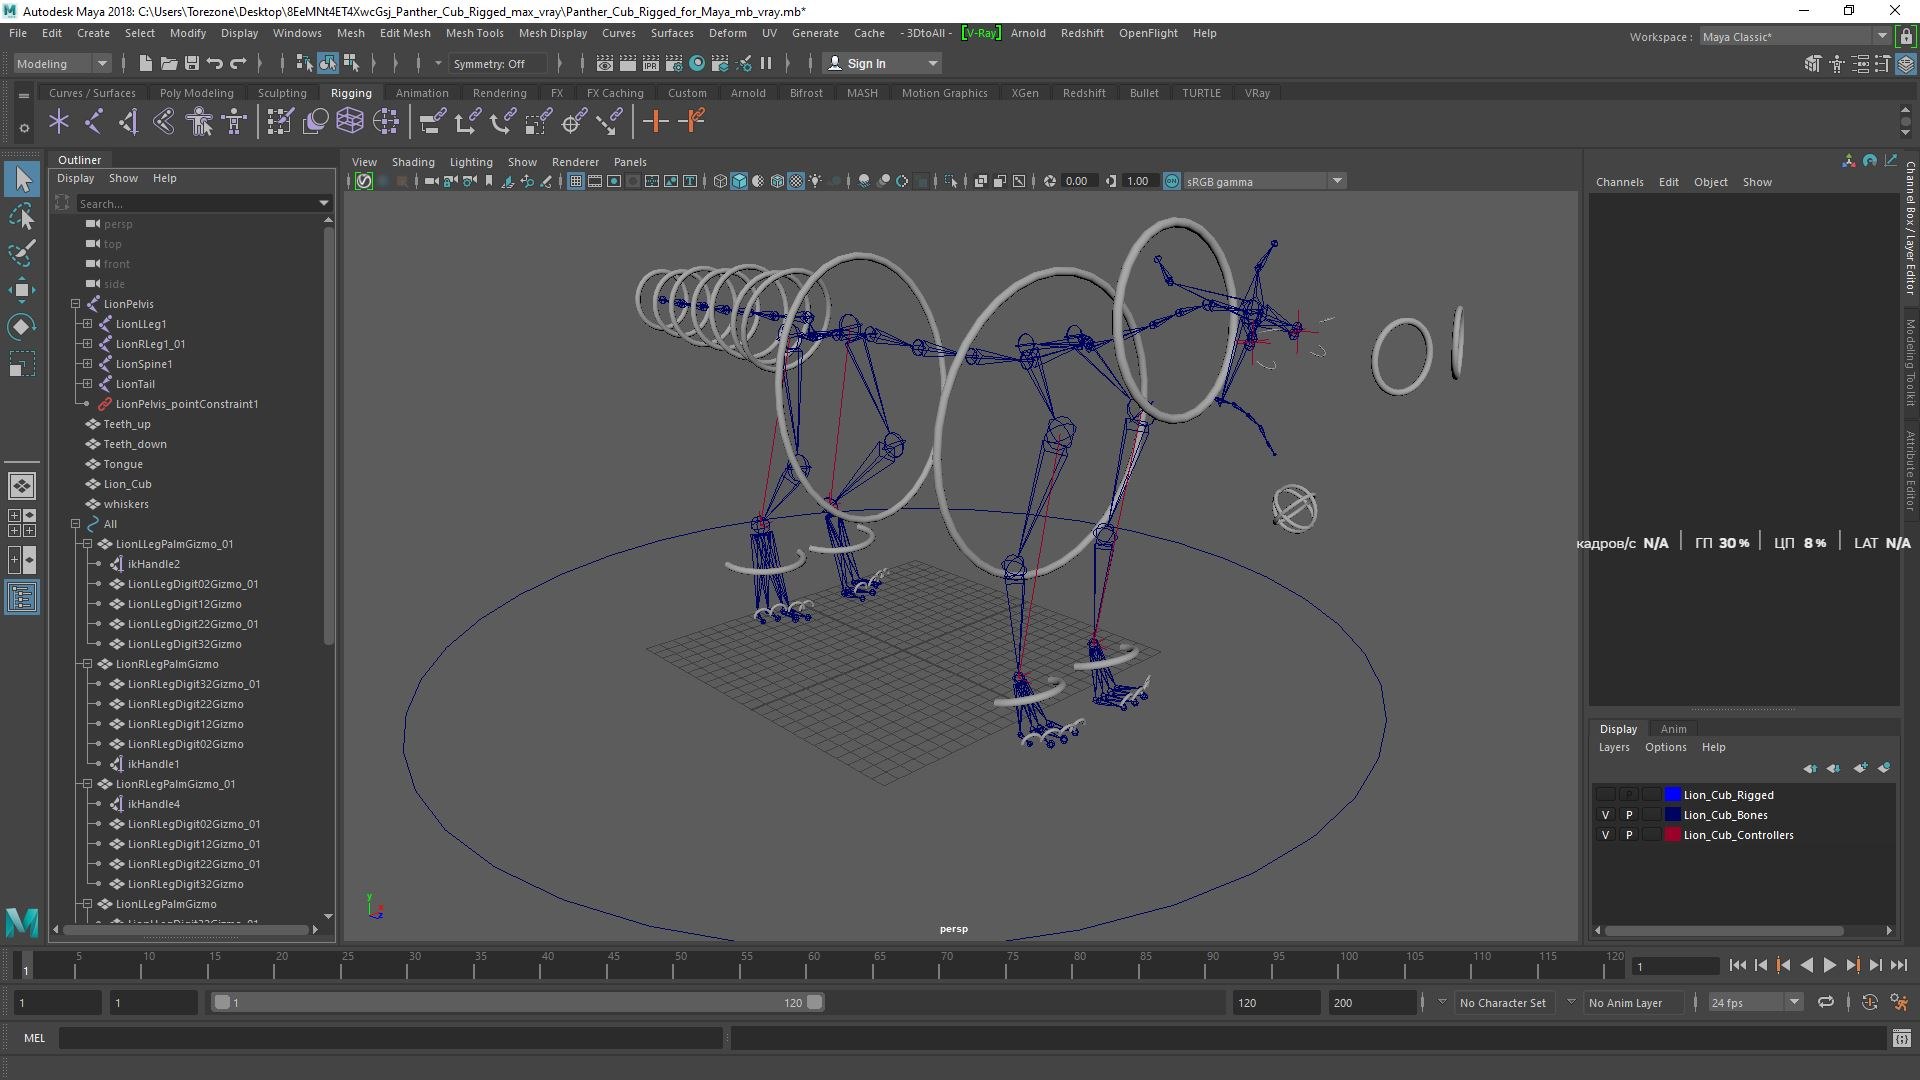
Task: Click the blue Lion_Cub_Rigged layer color swatch
Action: tap(1672, 795)
